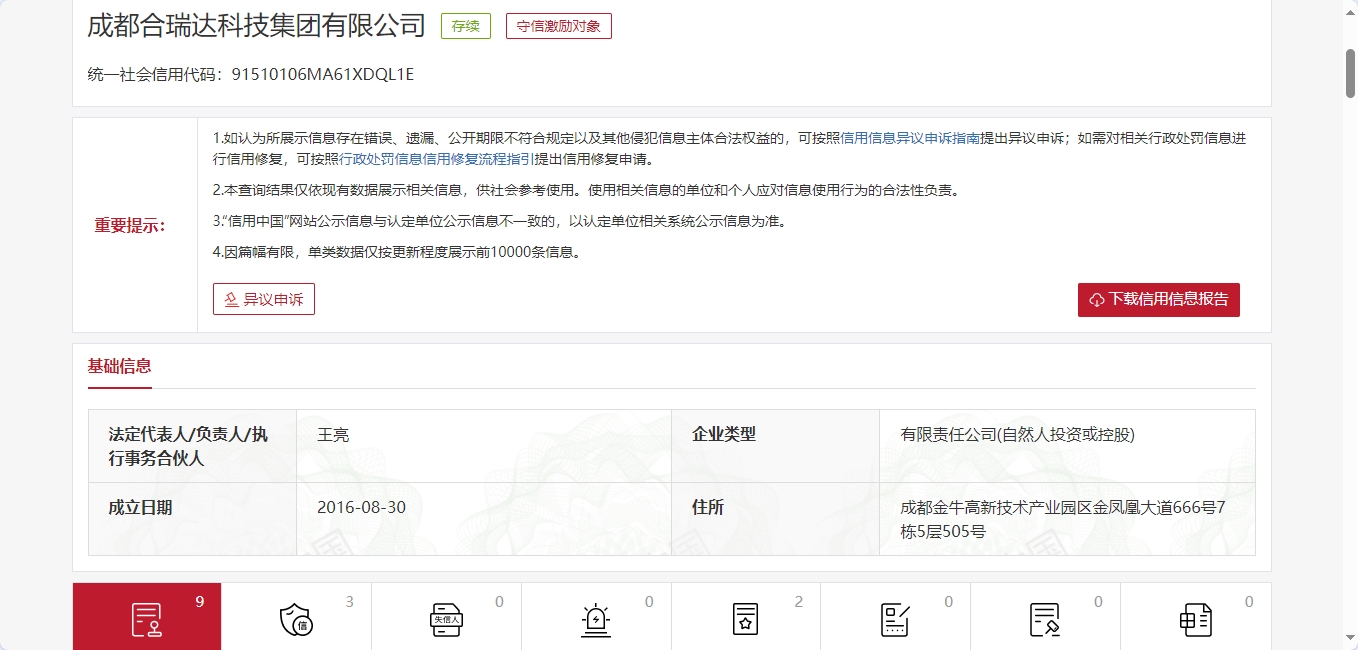
Task: Click the address 成都金牛高新技术产业园区金凤凰大道666号
Action: pyautogui.click(x=1063, y=519)
